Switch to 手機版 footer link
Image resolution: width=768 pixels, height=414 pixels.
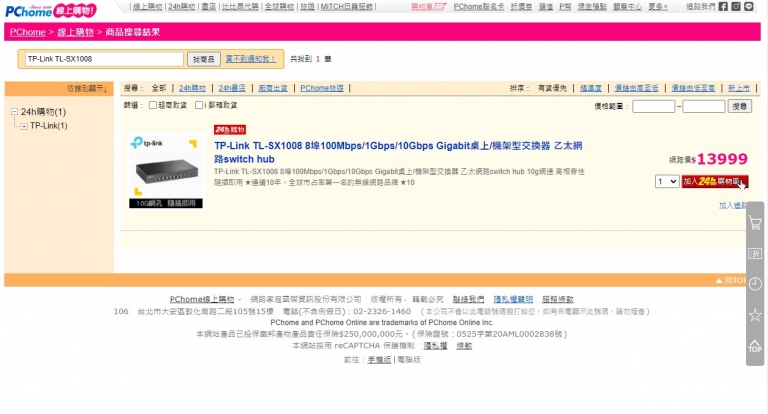[379, 360]
